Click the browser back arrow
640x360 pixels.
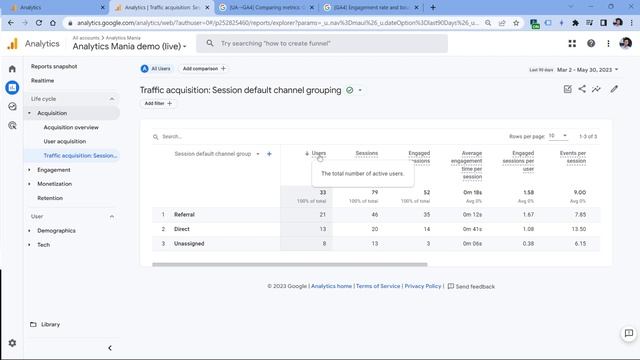pos(11,23)
